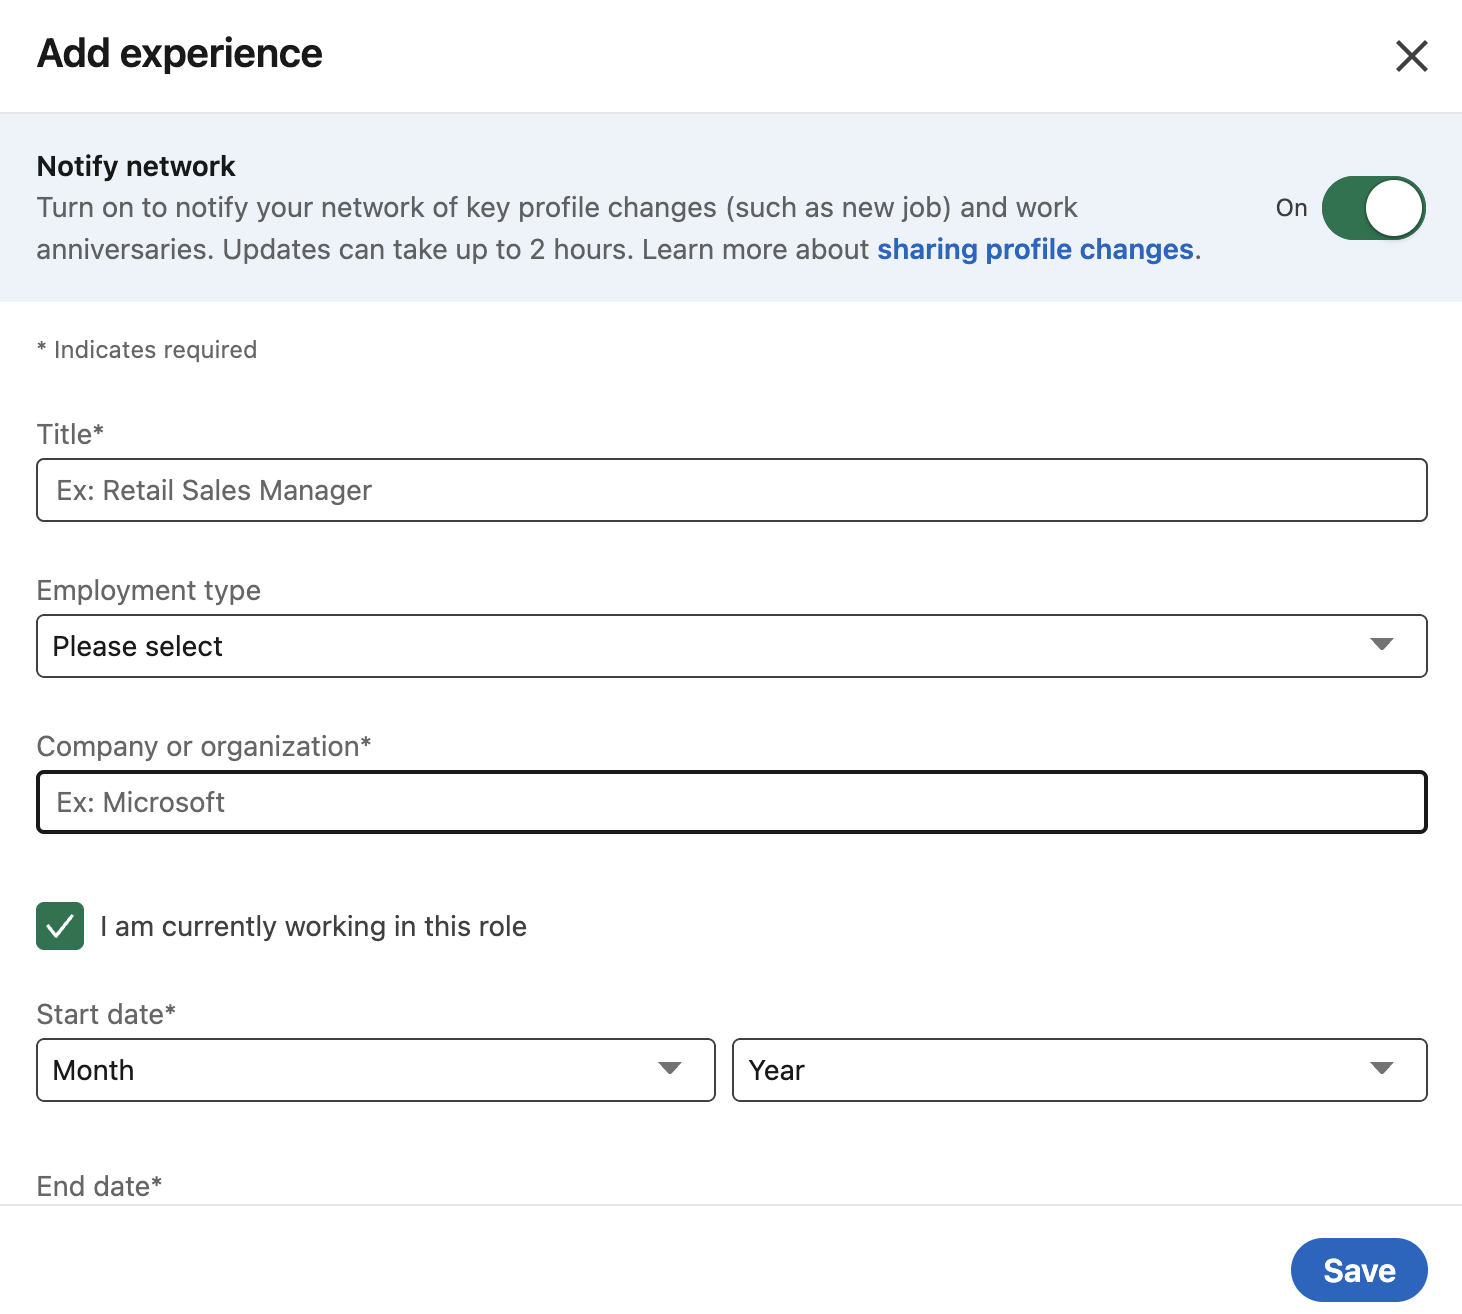
Task: Click the "On" label beside the toggle
Action: 1291,208
